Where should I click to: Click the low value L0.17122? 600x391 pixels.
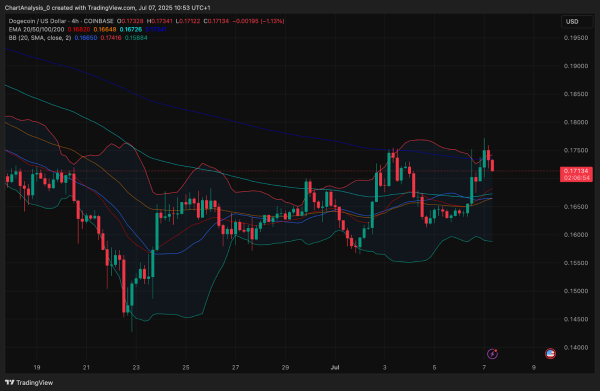coord(188,21)
